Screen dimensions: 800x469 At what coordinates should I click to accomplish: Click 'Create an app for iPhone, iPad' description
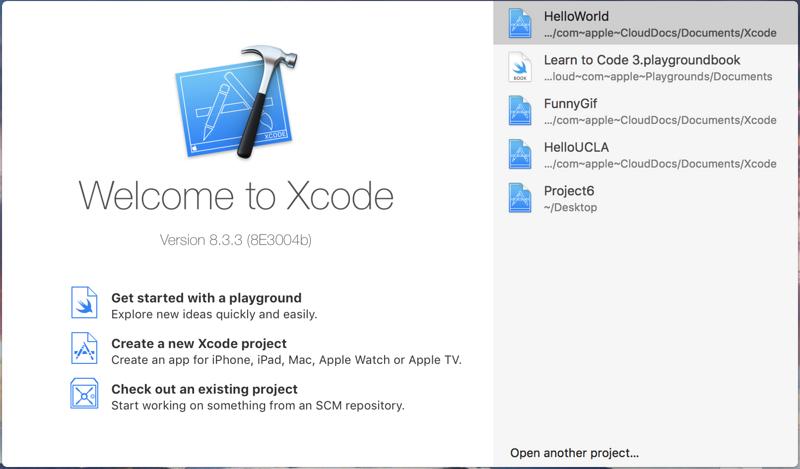pyautogui.click(x=286, y=360)
